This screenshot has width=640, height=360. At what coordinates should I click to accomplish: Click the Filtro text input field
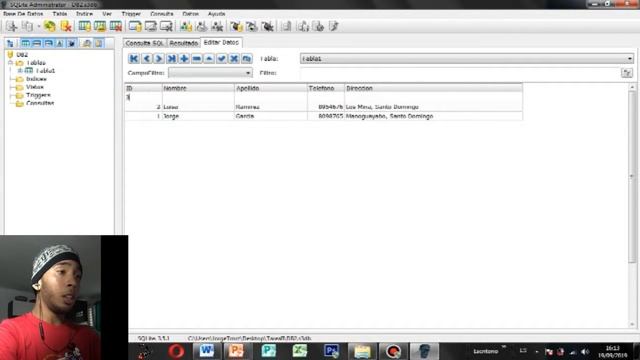(460, 73)
